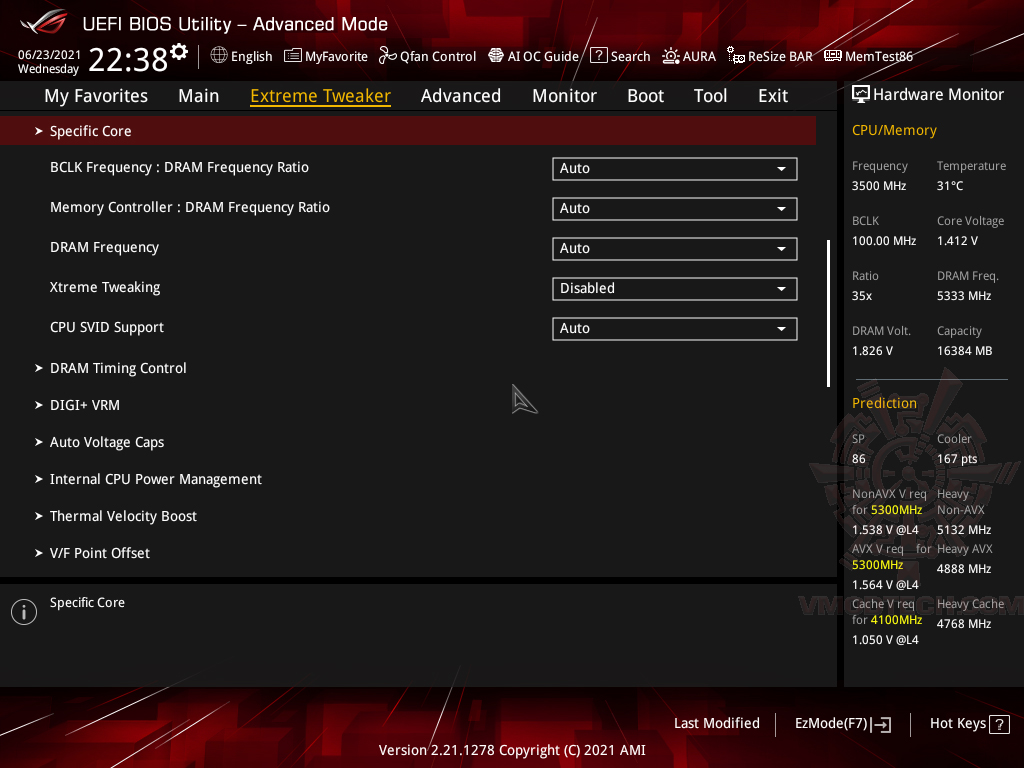Launch MemTest86 from the toolbar
Image resolution: width=1024 pixels, height=768 pixels.
[x=868, y=56]
